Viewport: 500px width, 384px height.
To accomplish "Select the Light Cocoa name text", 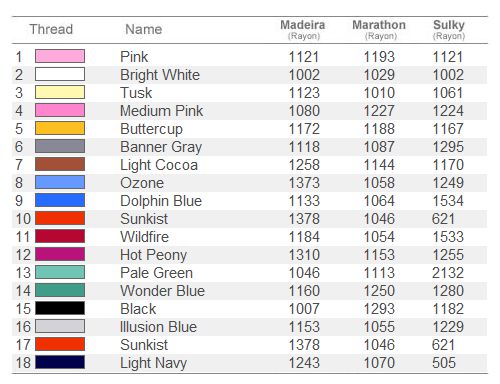I will (159, 165).
